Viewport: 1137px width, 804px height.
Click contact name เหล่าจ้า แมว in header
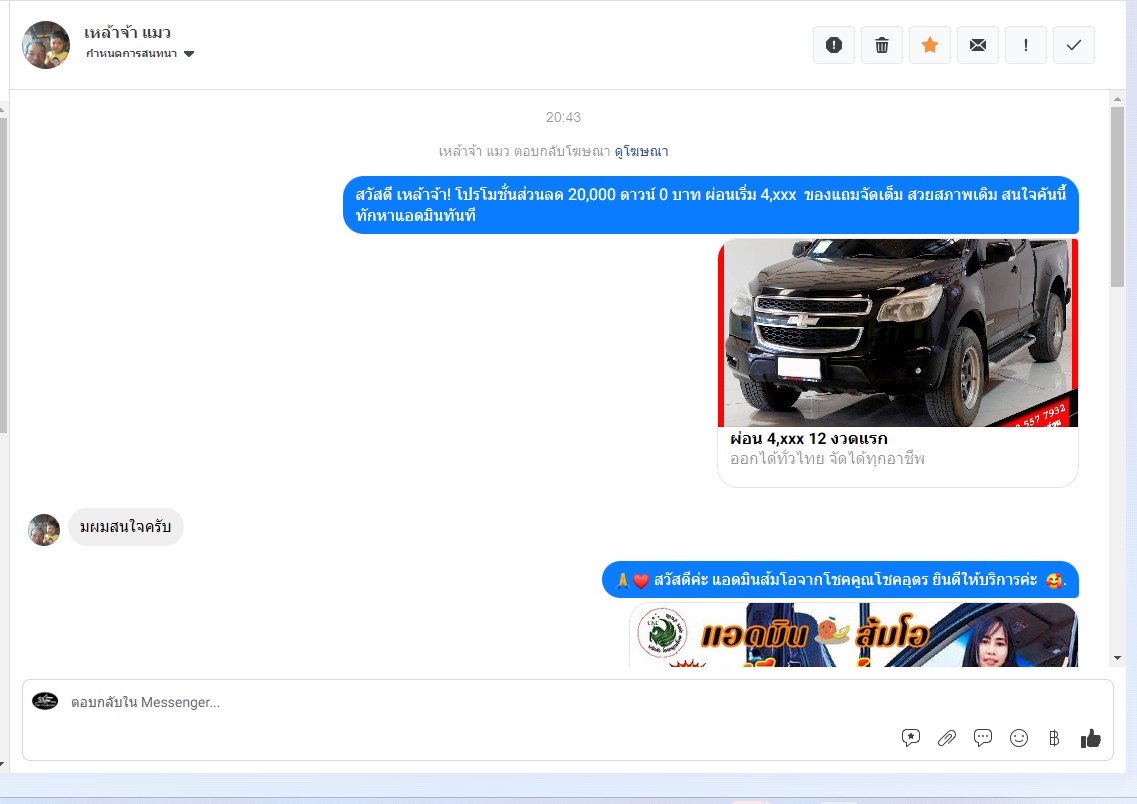point(128,33)
